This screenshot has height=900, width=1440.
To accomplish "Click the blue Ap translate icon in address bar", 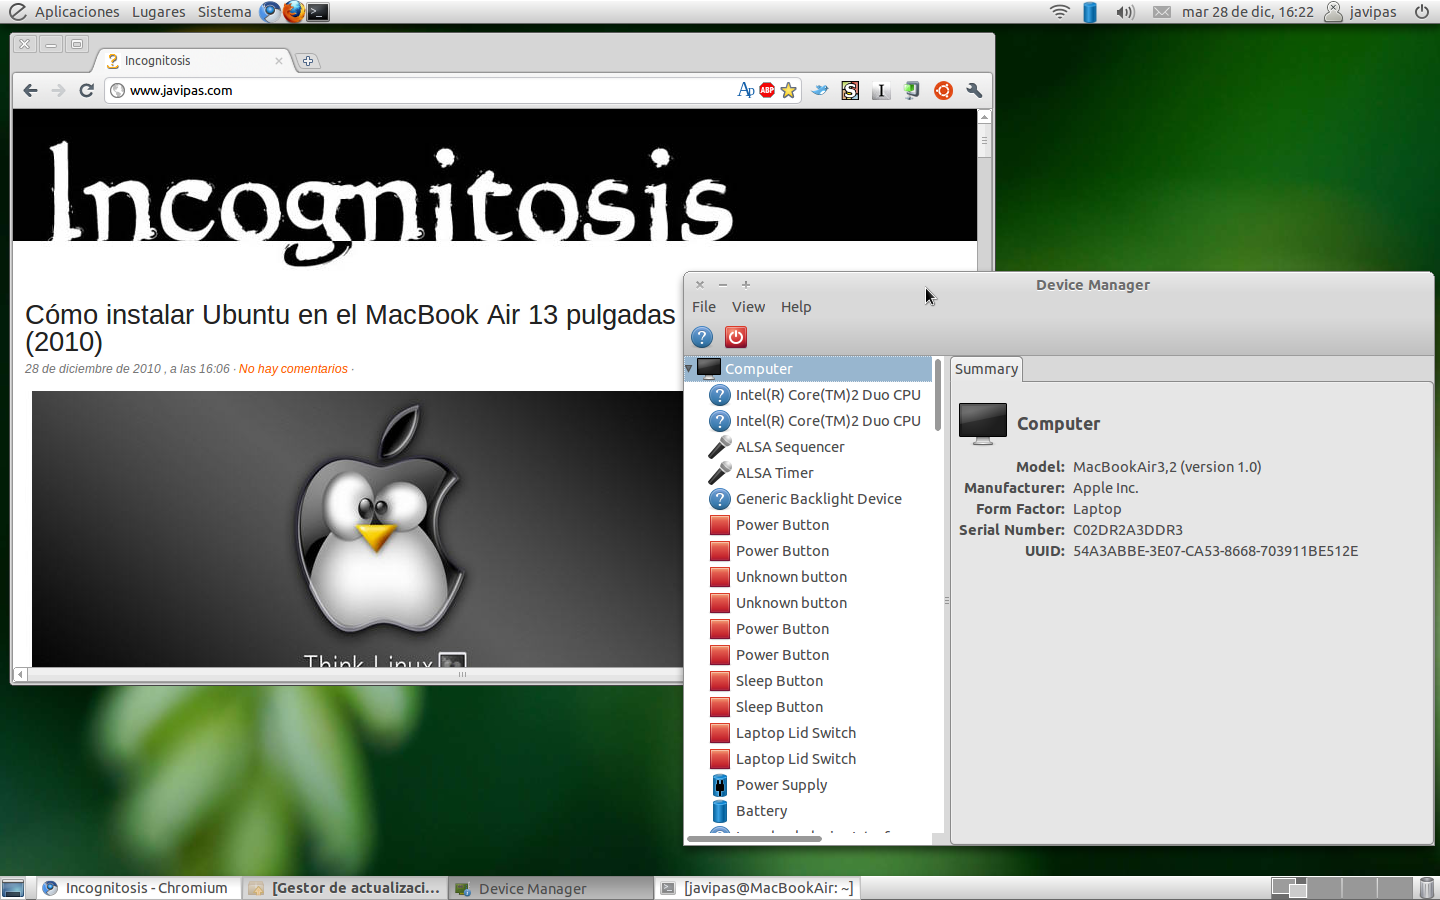I will click(746, 90).
